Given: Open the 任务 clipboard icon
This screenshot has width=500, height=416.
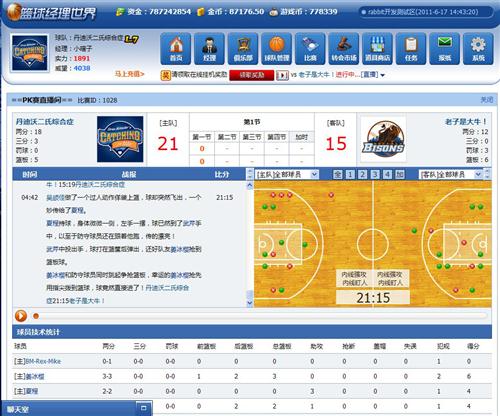Looking at the screenshot, I should pyautogui.click(x=411, y=49).
